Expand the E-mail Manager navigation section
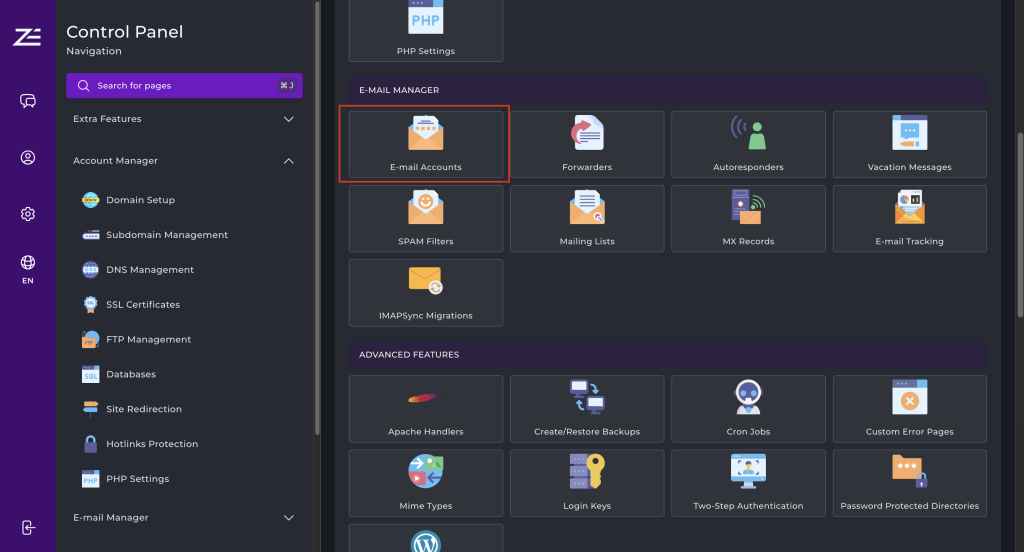Viewport: 1024px width, 552px height. (184, 518)
